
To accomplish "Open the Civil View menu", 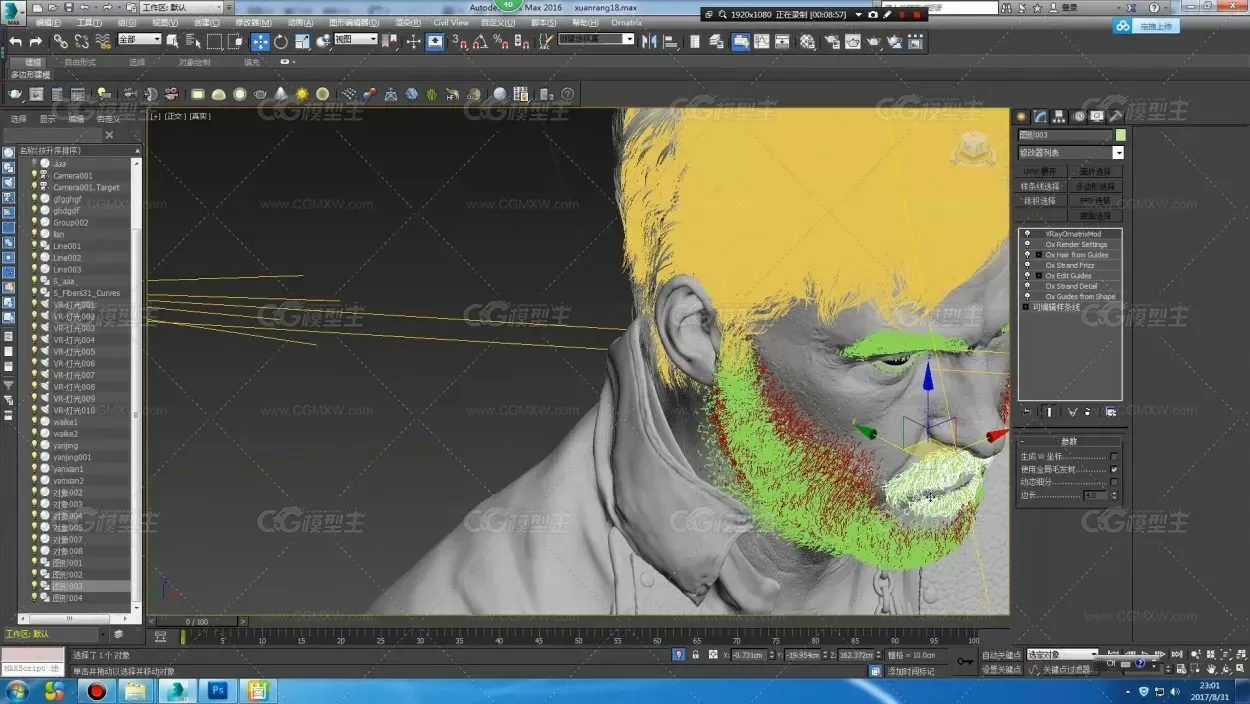I will [451, 22].
